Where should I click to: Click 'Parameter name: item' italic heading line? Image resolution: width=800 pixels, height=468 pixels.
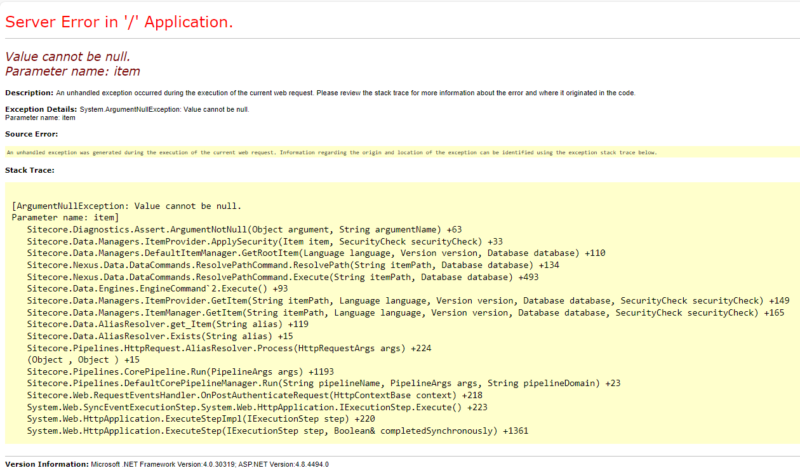click(72, 71)
